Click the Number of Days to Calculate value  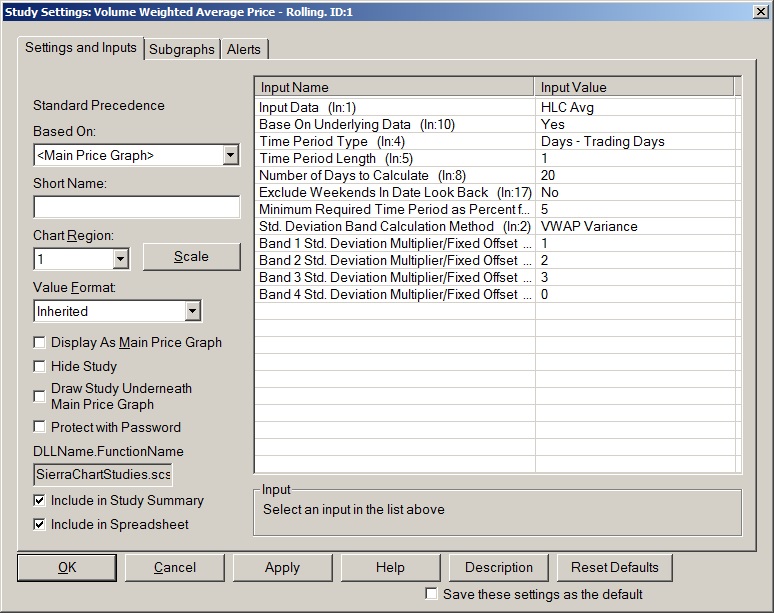tap(635, 175)
